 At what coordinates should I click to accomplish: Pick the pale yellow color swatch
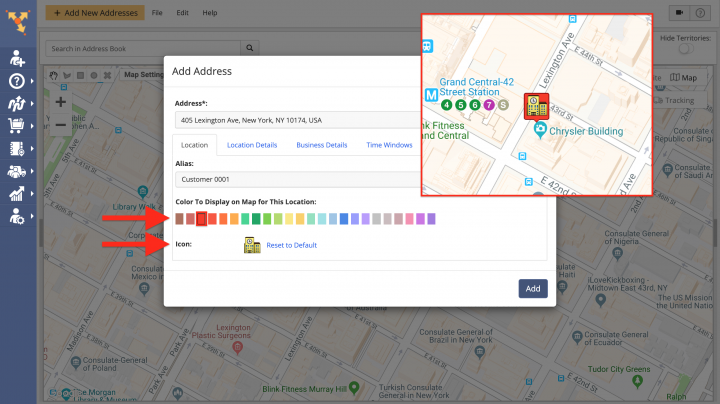click(x=289, y=219)
